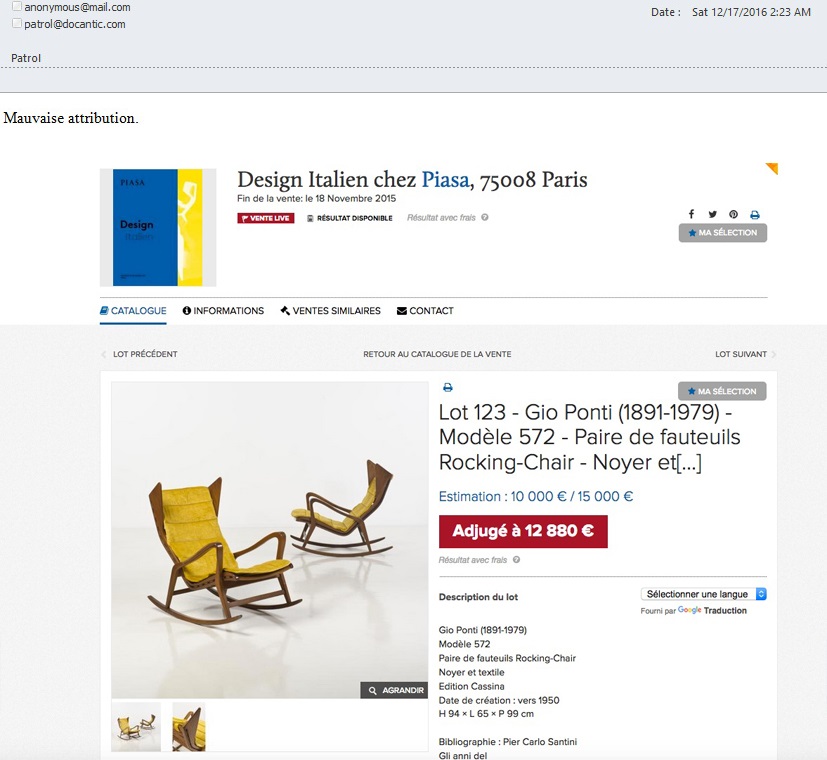Check the anonymous@mail.com checkbox
Image resolution: width=827 pixels, height=760 pixels.
pos(17,7)
